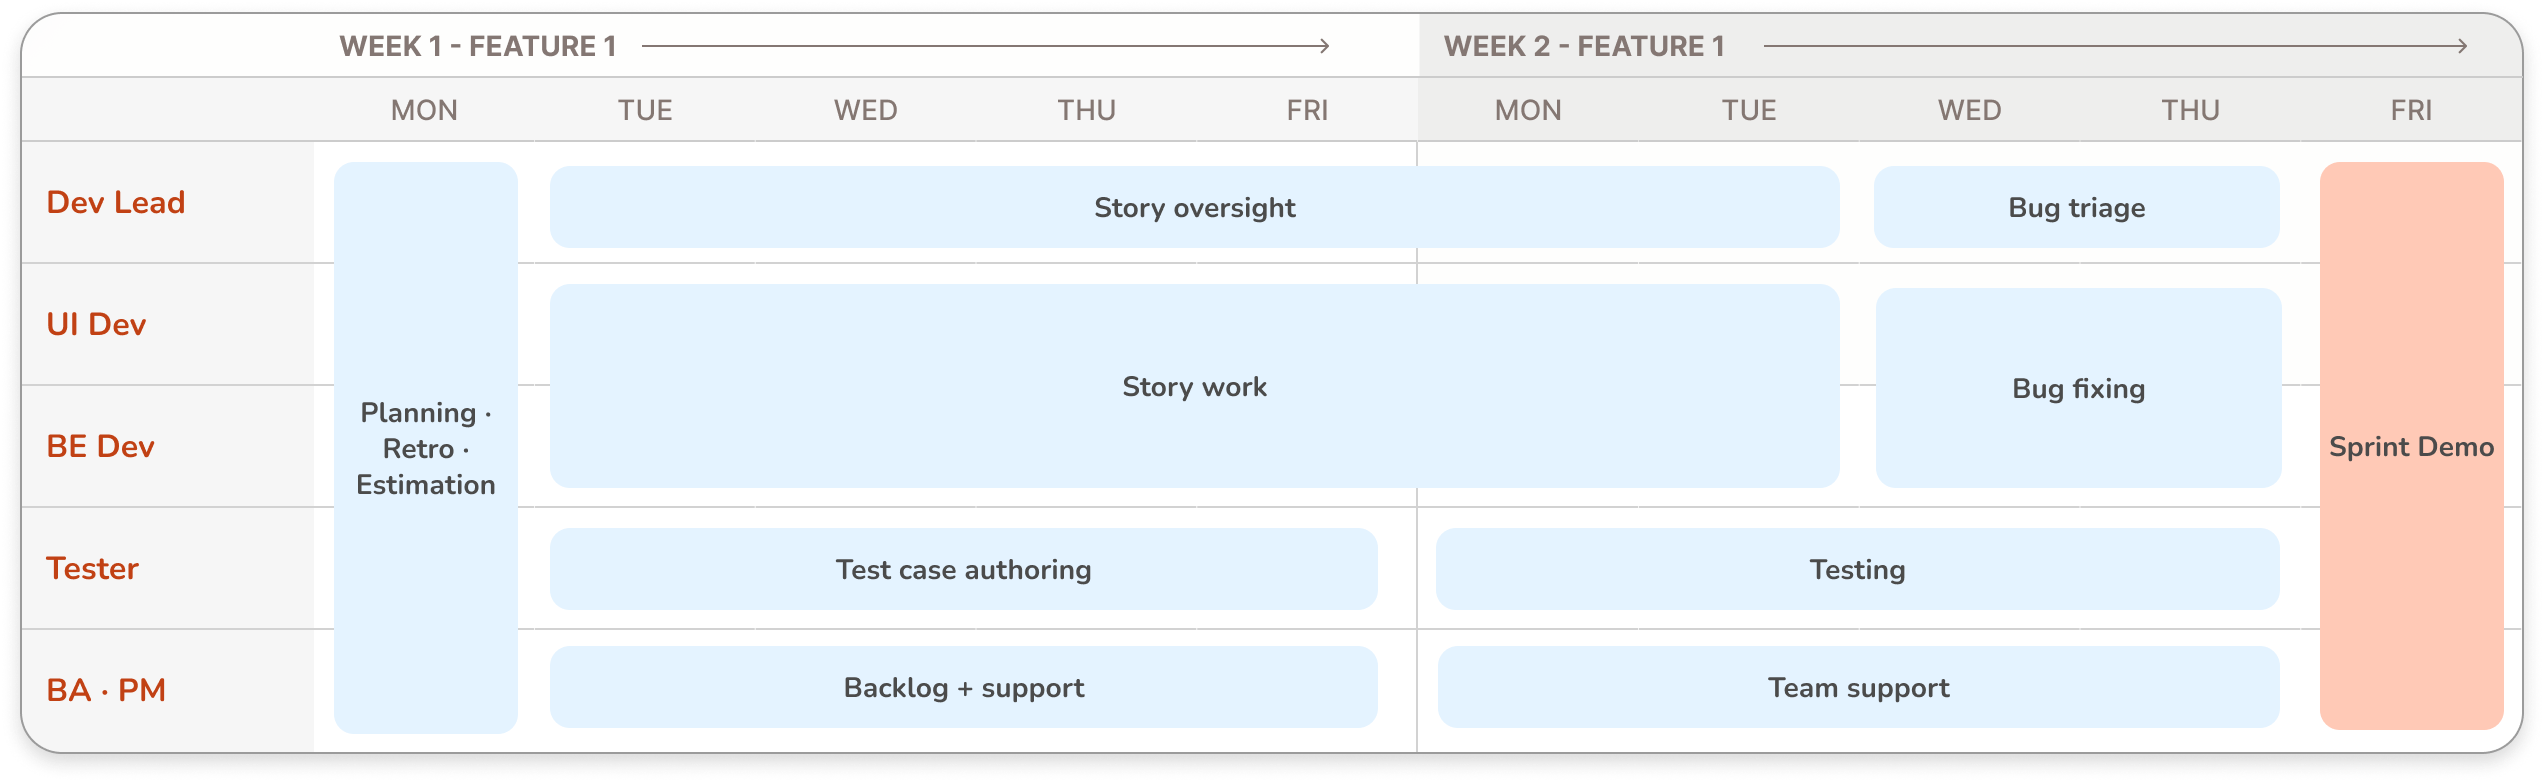Click the BE Dev row label
The height and width of the screenshot is (782, 2544).
point(100,446)
